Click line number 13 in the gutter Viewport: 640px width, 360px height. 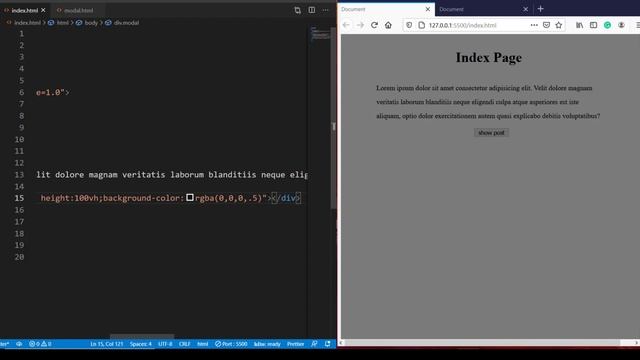(19, 175)
